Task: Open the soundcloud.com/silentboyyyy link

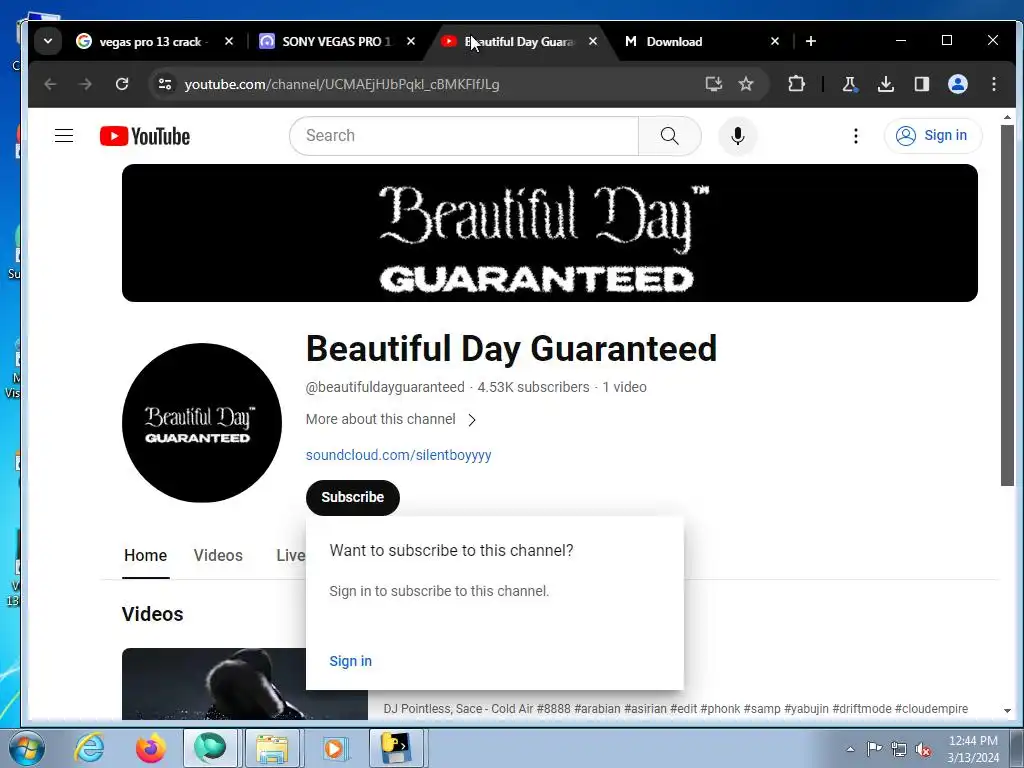Action: pos(398,455)
